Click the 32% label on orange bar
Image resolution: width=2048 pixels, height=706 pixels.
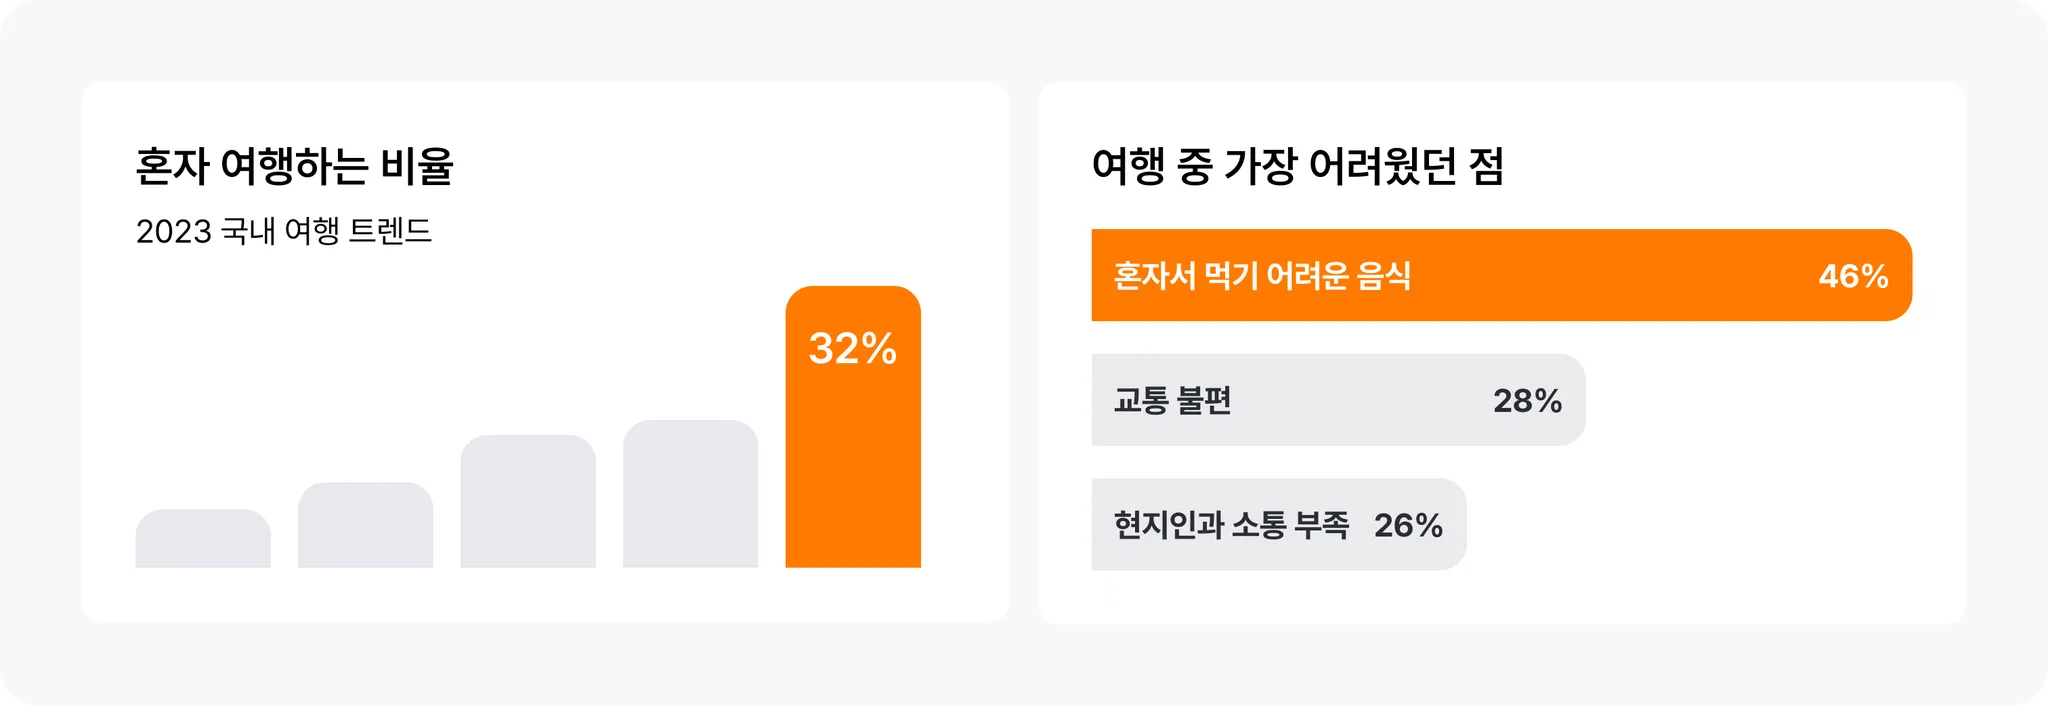[x=853, y=349]
